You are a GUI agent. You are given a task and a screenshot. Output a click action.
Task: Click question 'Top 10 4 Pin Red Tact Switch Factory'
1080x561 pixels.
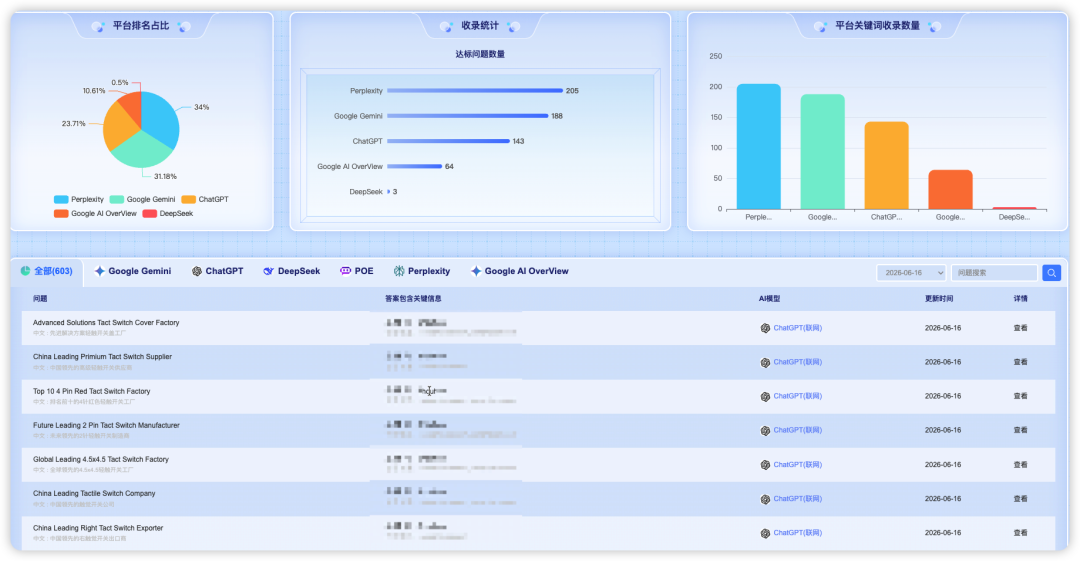point(92,391)
